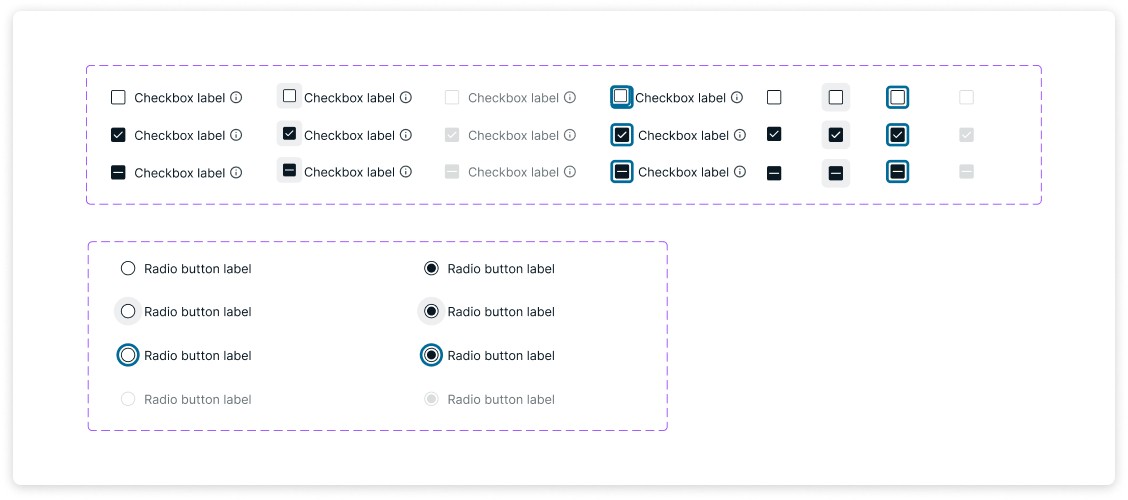This screenshot has width=1128, height=500.
Task: Click info icon beside default checked checkbox label
Action: (x=236, y=135)
